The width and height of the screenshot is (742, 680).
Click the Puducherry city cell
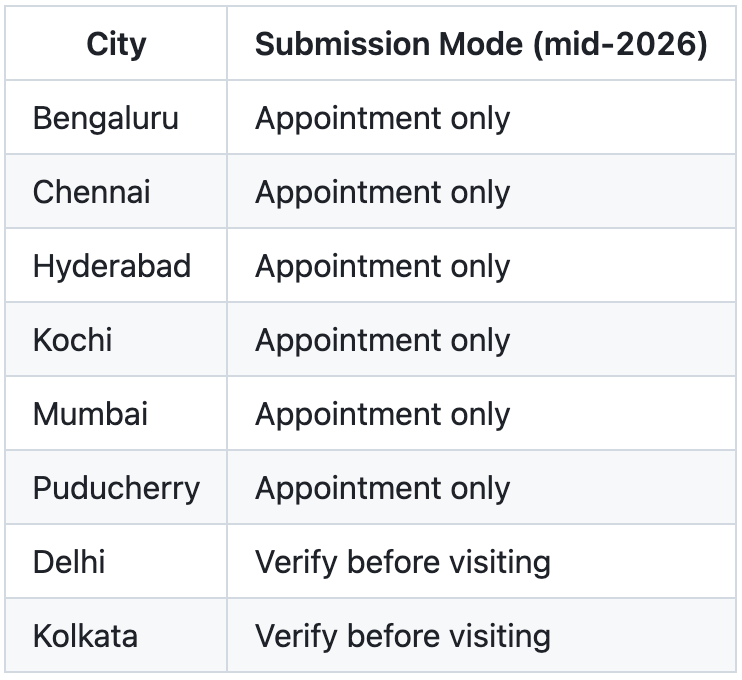(116, 488)
